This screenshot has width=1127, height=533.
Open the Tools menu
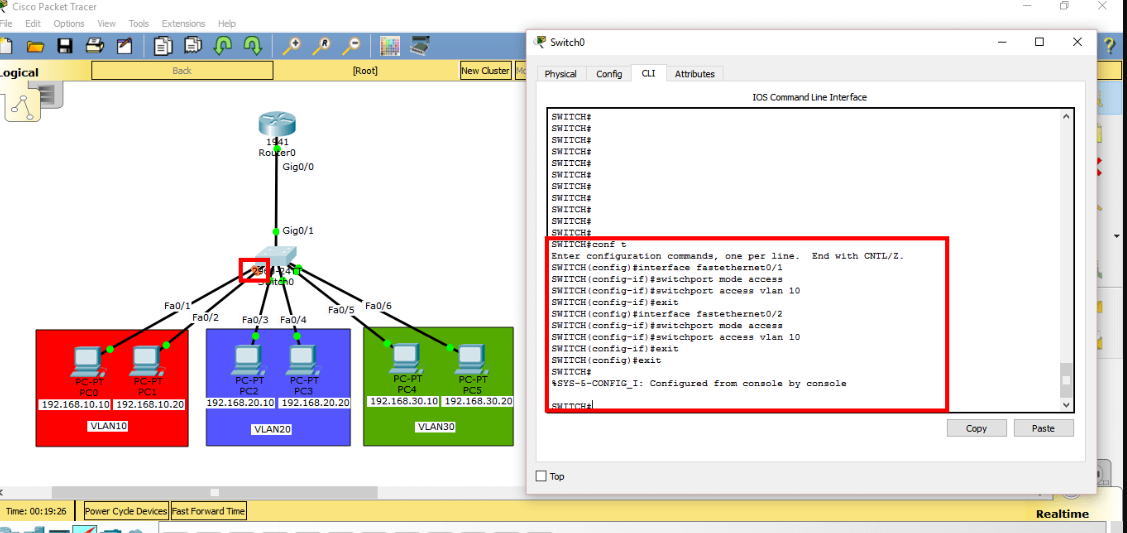[x=139, y=24]
